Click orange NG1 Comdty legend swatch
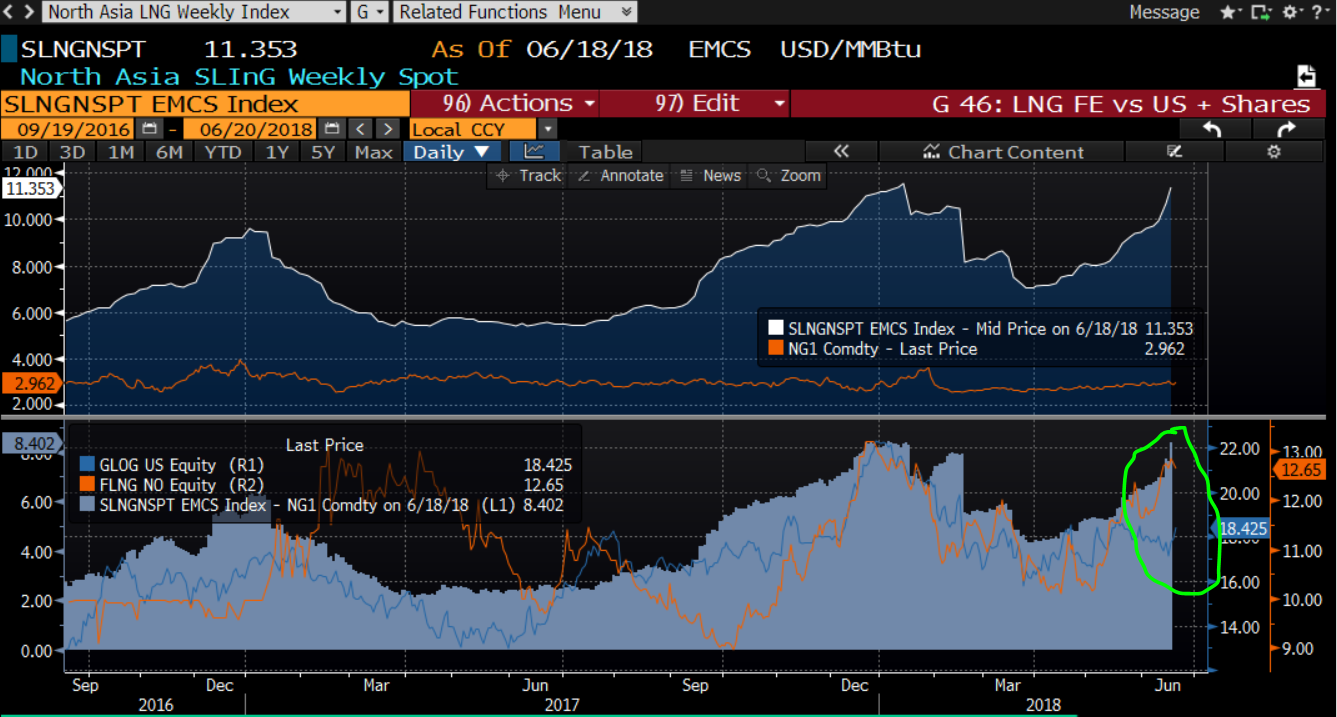Viewport: 1337px width, 717px height. [775, 348]
